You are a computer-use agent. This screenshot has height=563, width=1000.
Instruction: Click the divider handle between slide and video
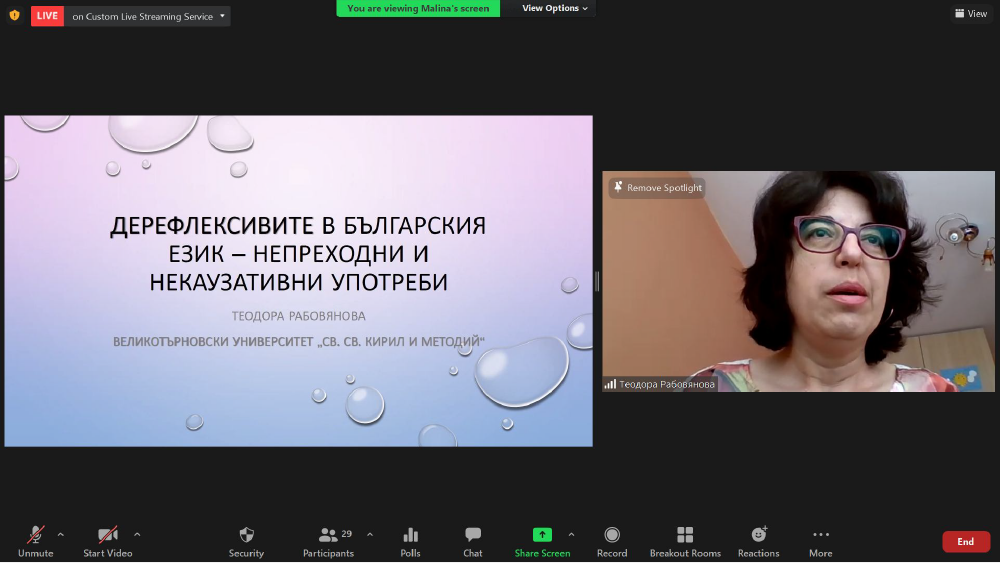click(597, 281)
